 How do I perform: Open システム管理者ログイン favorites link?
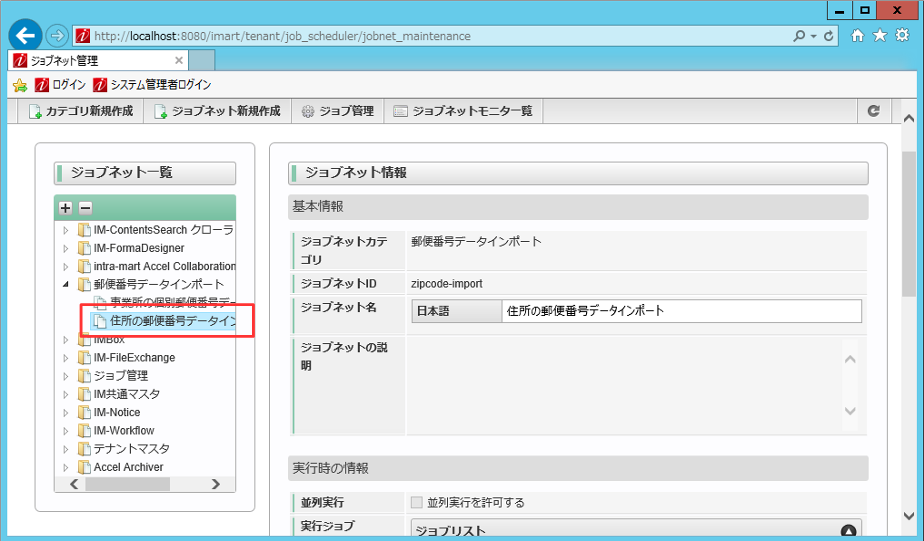point(153,85)
